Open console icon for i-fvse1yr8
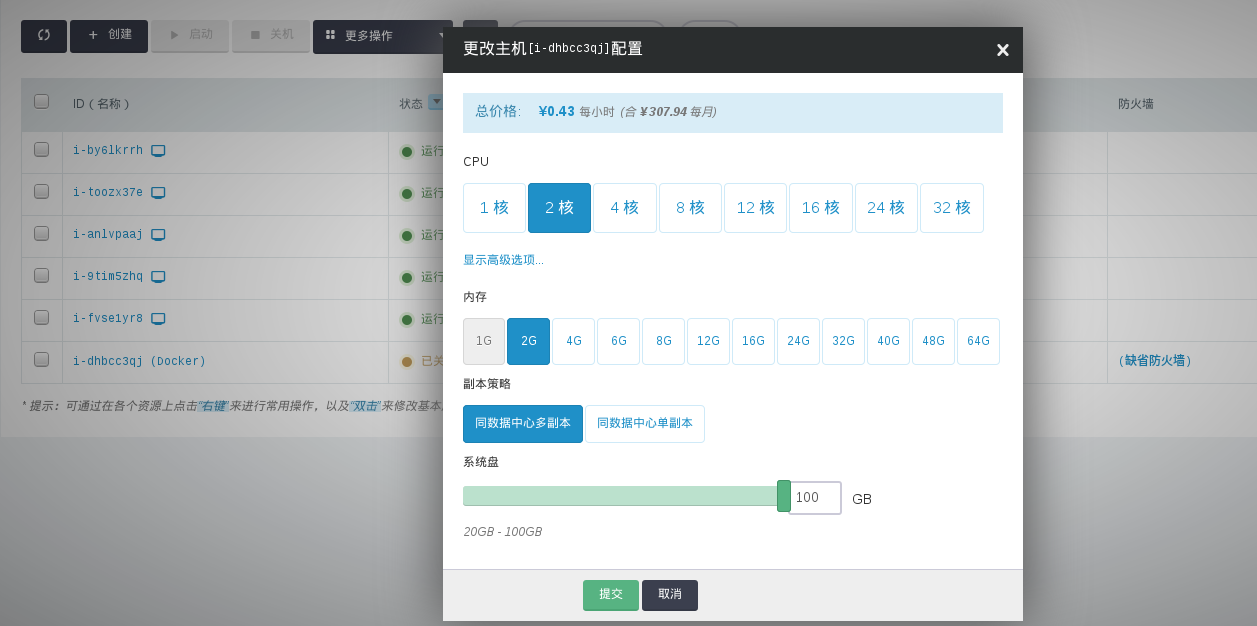The image size is (1257, 626). coord(158,319)
